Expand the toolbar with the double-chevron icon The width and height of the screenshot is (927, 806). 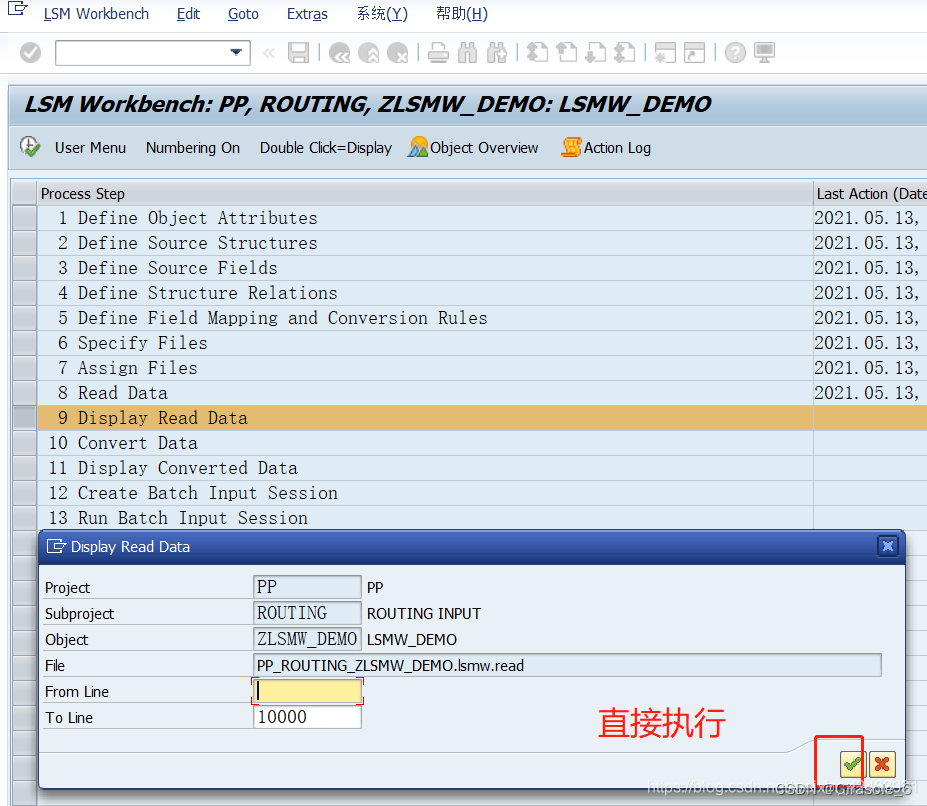pyautogui.click(x=268, y=53)
